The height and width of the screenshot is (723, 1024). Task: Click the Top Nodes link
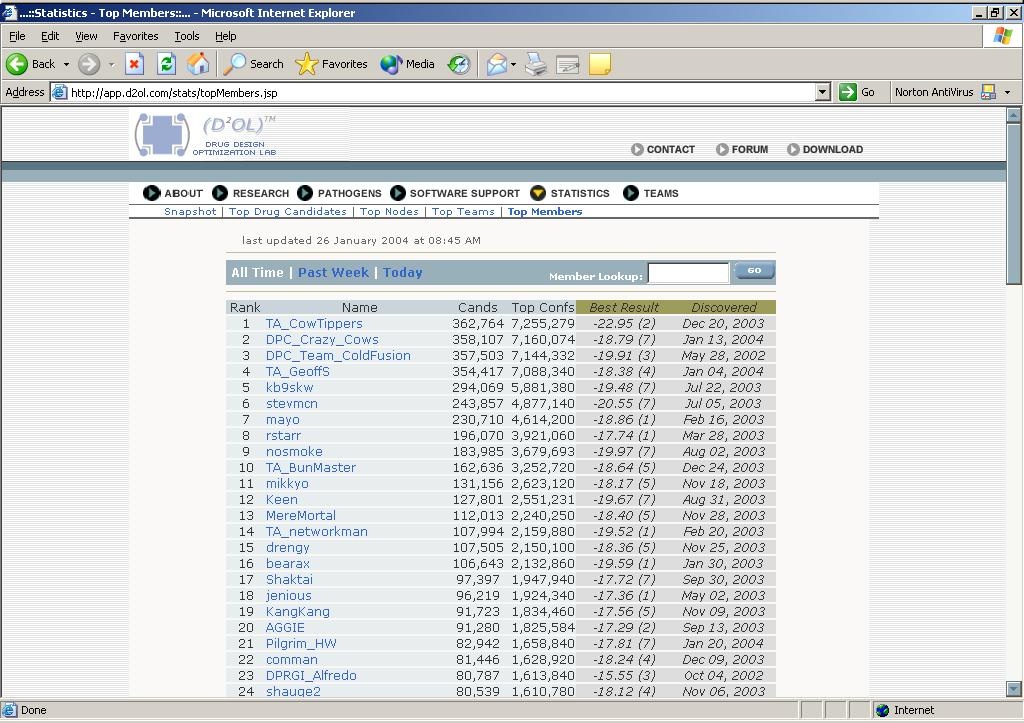[x=389, y=212]
